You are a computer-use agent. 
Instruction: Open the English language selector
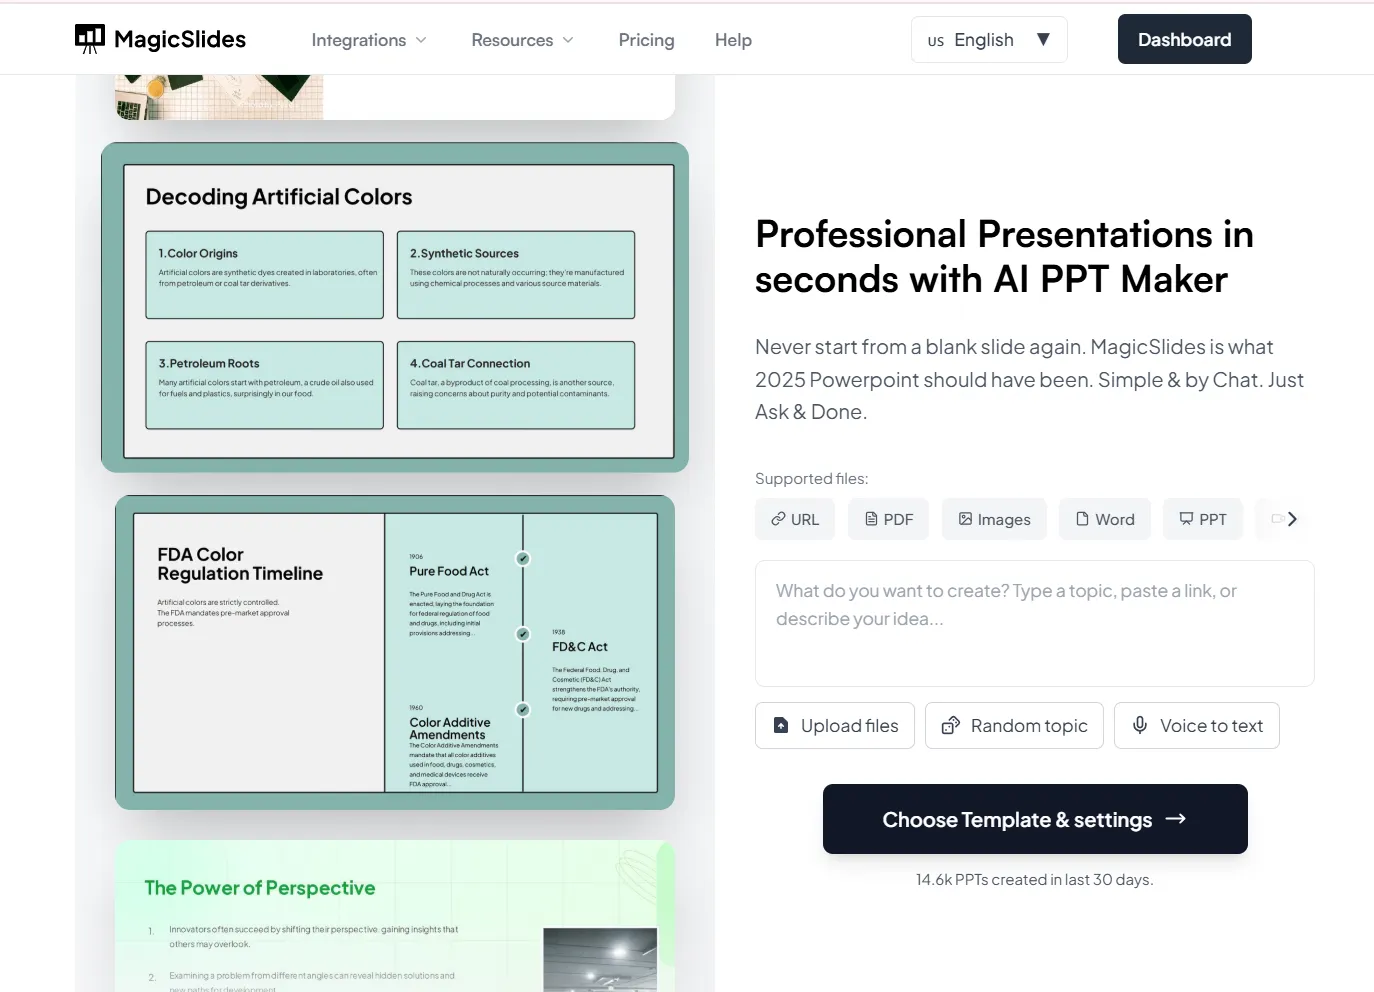(989, 40)
